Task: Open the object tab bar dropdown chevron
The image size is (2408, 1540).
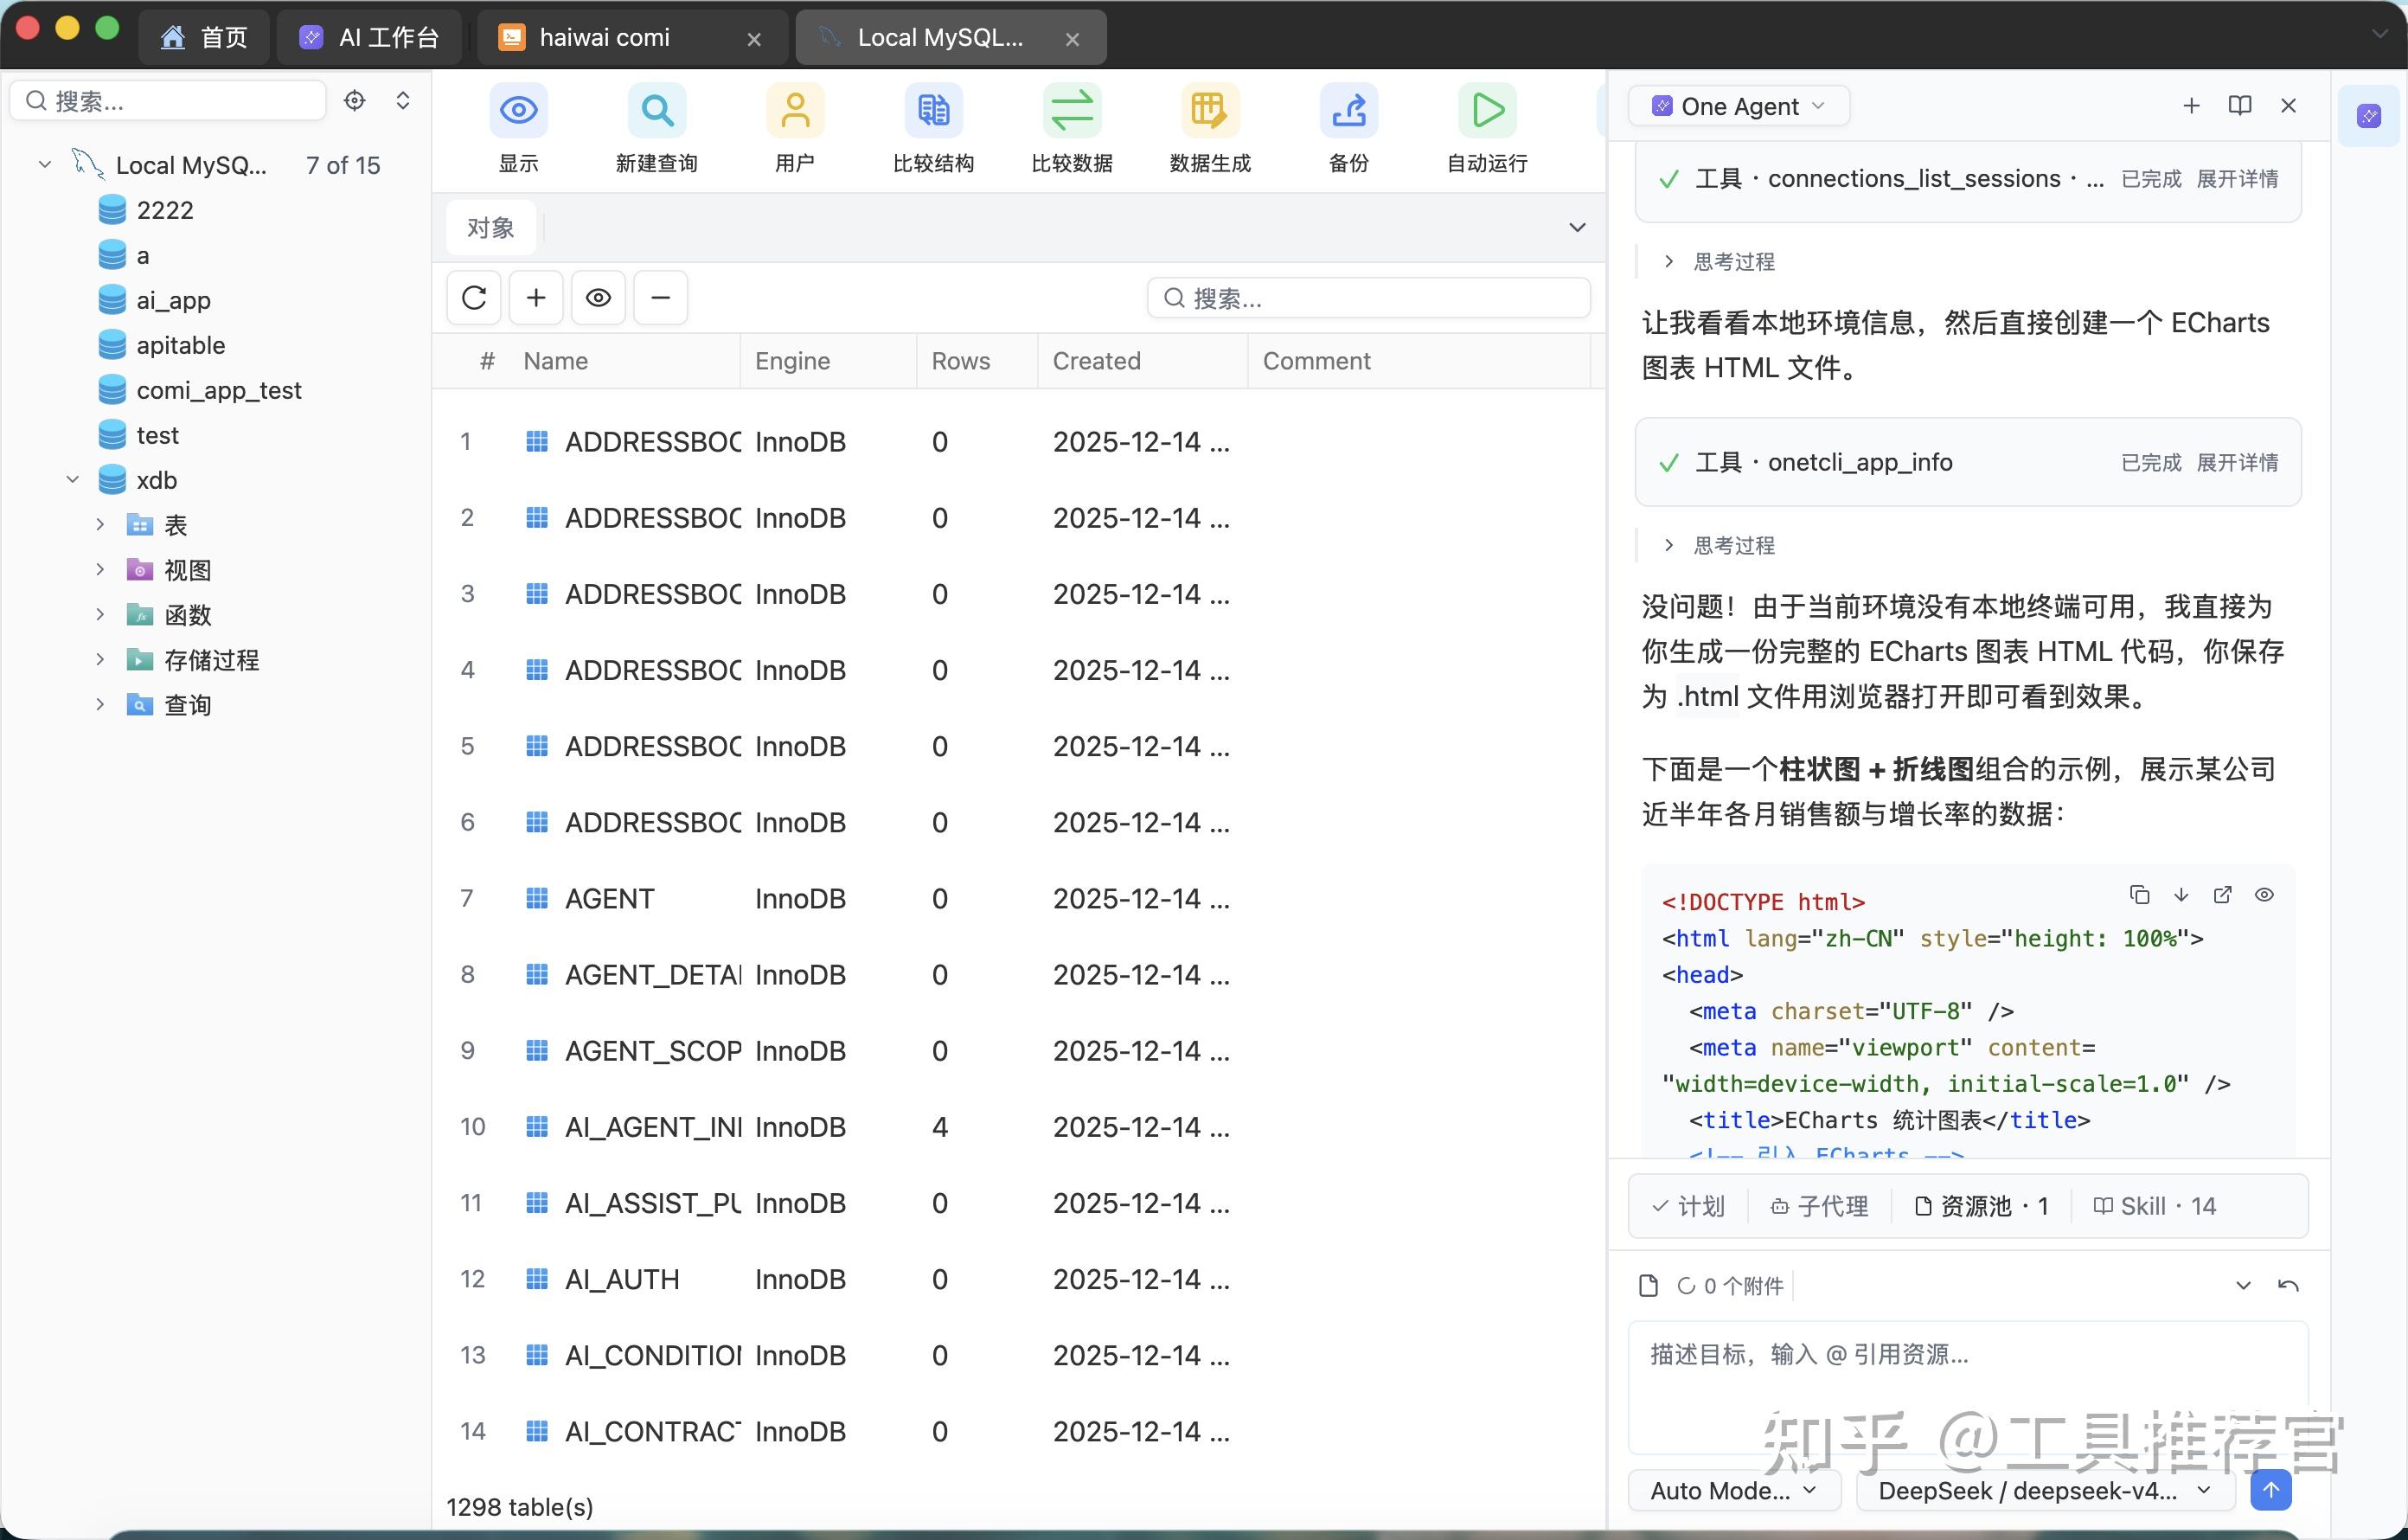Action: pyautogui.click(x=1577, y=227)
